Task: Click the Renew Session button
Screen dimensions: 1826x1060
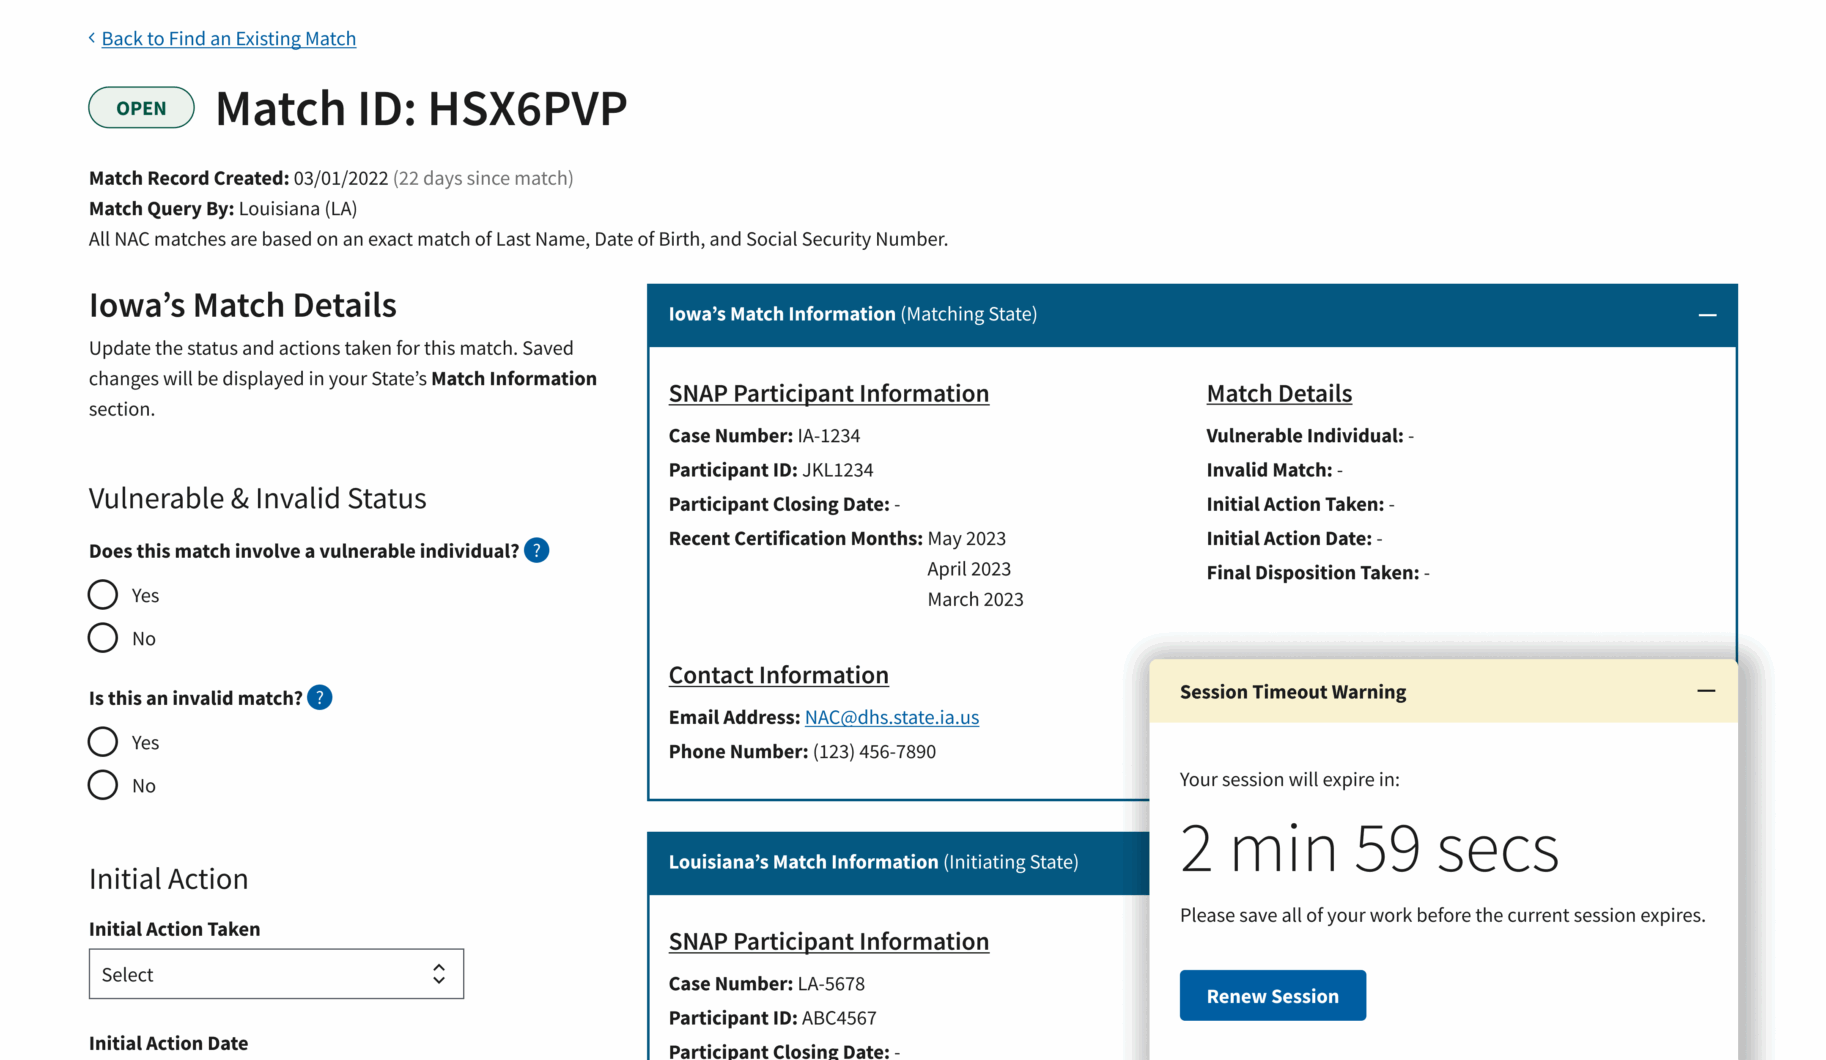Action: (x=1272, y=996)
